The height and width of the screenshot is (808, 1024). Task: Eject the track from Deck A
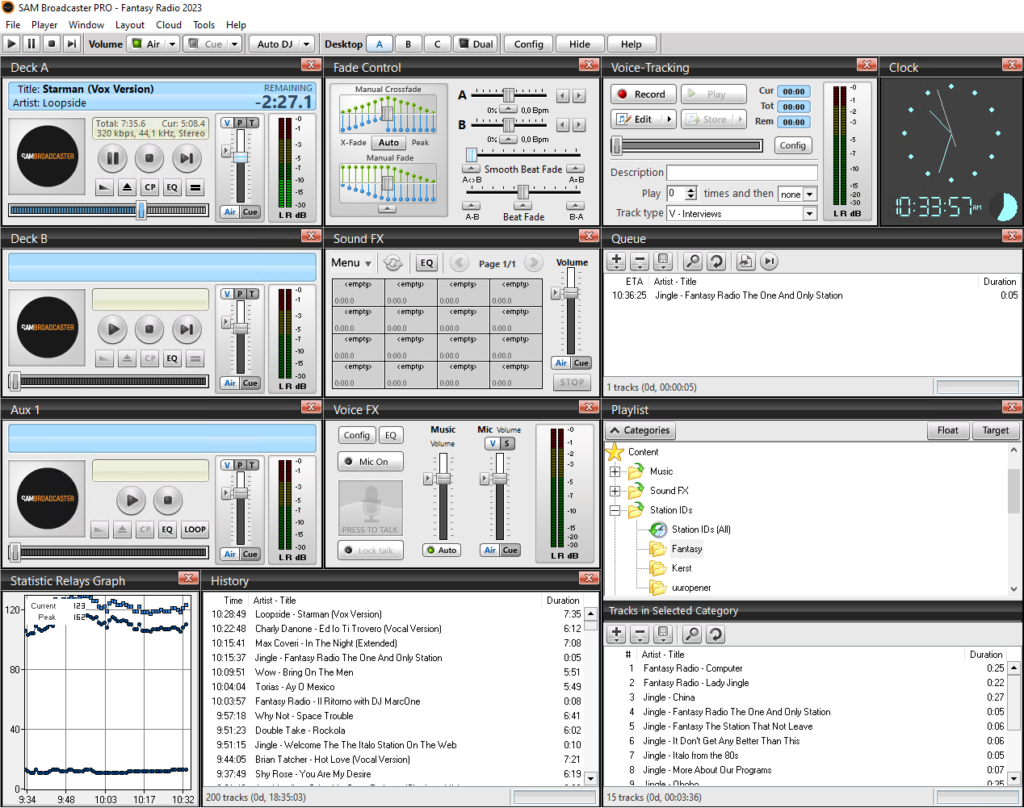(127, 187)
